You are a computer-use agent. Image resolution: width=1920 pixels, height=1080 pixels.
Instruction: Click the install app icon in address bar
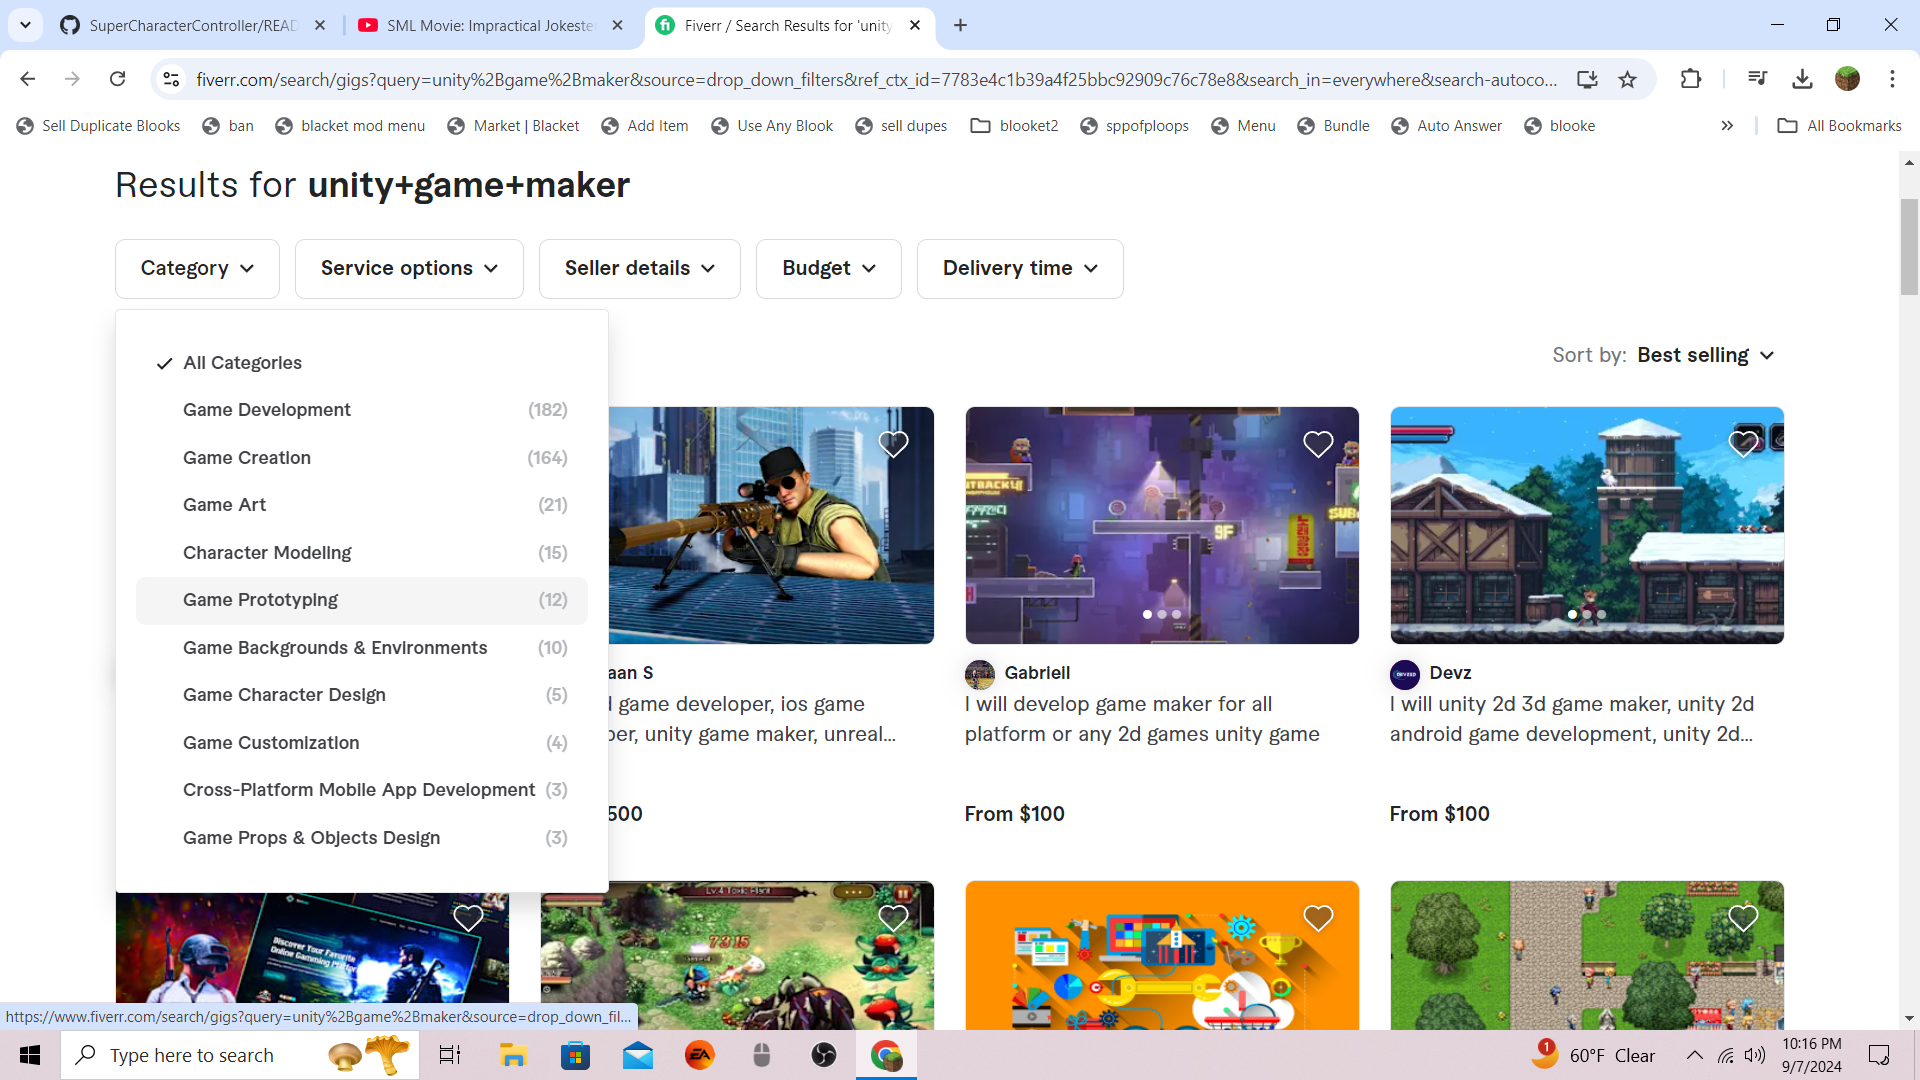[1587, 79]
